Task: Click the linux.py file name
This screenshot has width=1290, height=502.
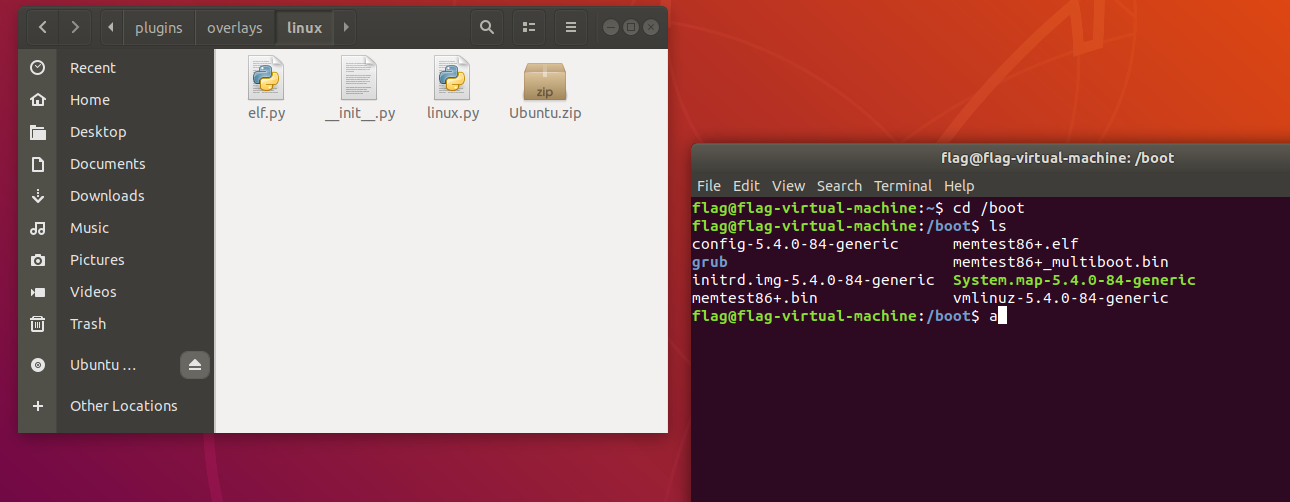Action: 453,113
